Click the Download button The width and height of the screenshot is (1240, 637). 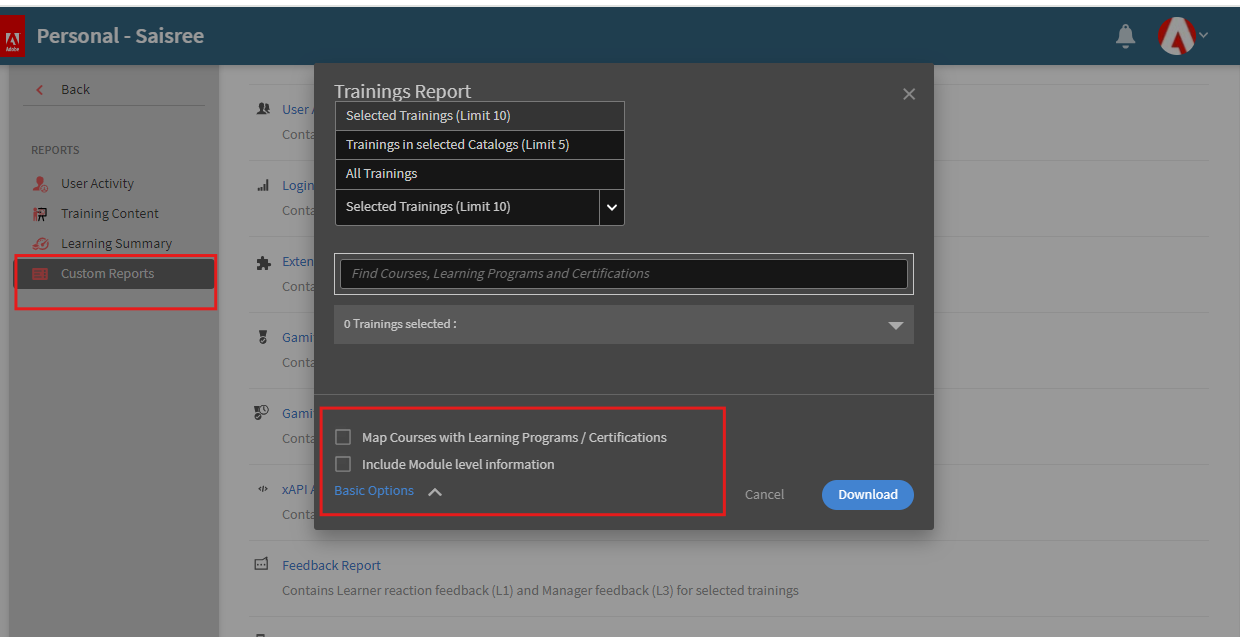[867, 494]
